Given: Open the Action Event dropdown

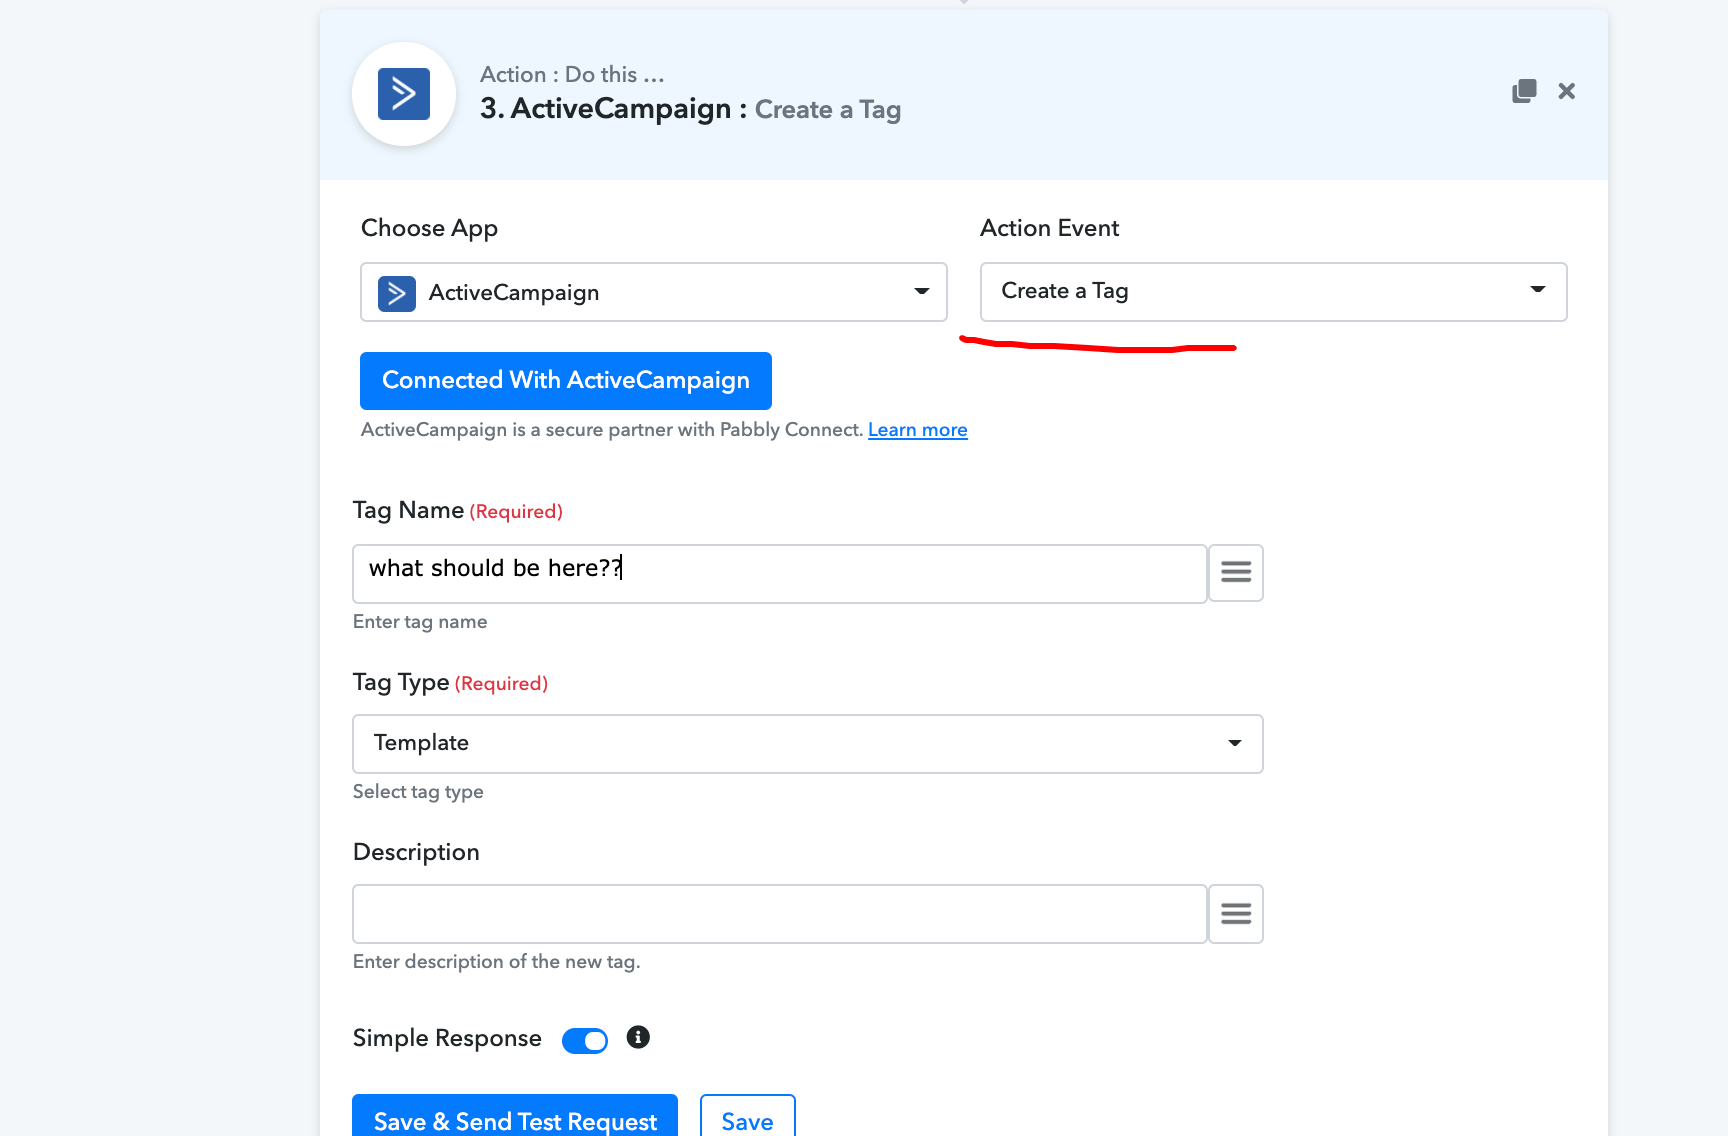Looking at the screenshot, I should [x=1274, y=292].
